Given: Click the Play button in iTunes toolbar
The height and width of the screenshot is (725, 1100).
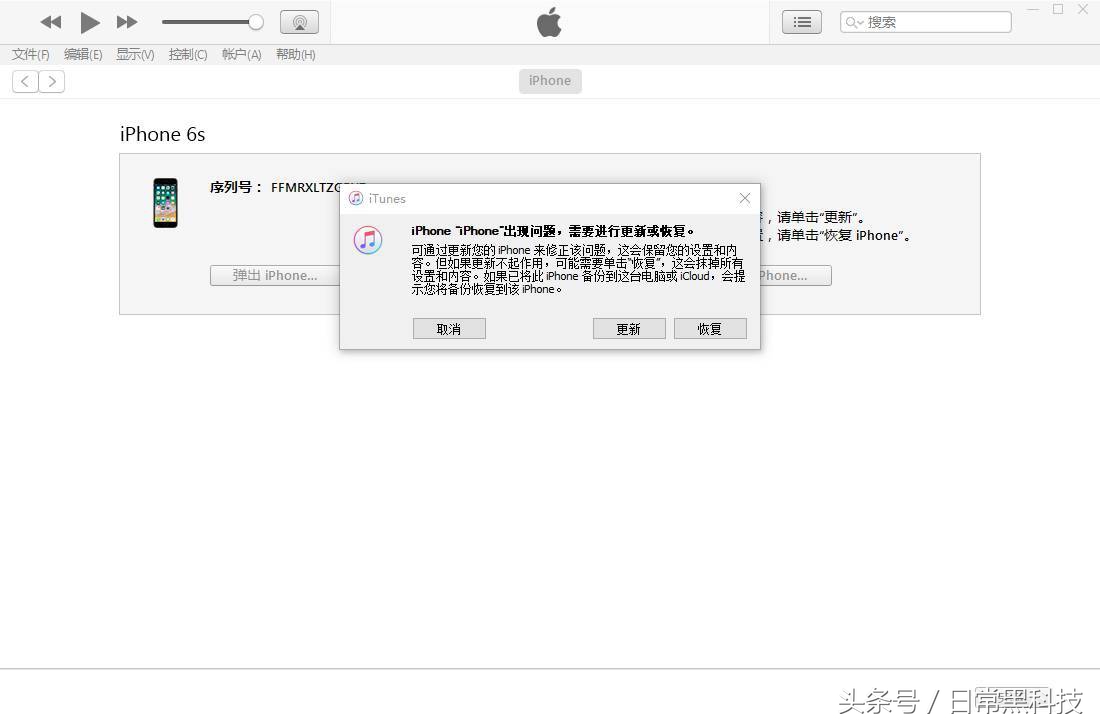Looking at the screenshot, I should (89, 22).
